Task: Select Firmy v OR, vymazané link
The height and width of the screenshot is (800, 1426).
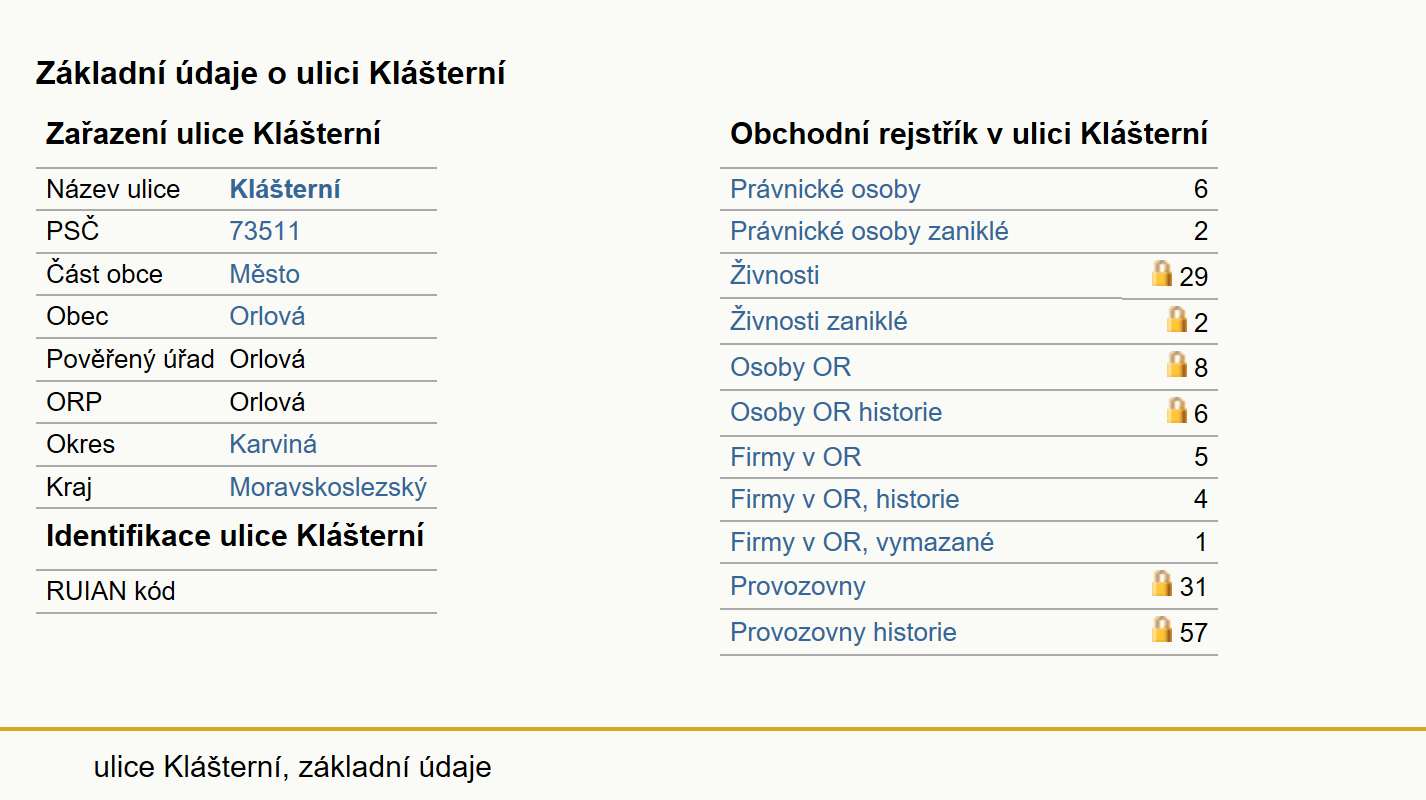Action: [862, 542]
